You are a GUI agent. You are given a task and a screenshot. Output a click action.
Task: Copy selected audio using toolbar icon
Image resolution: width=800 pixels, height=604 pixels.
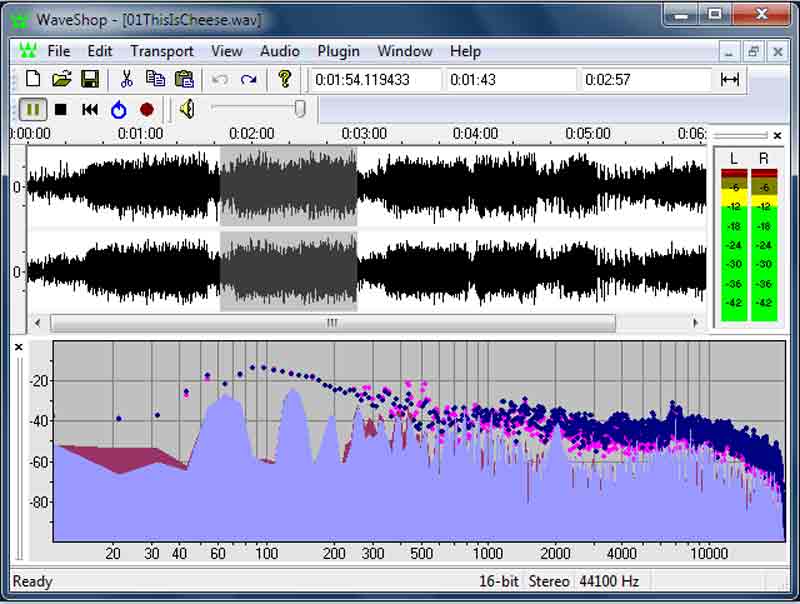pos(155,79)
